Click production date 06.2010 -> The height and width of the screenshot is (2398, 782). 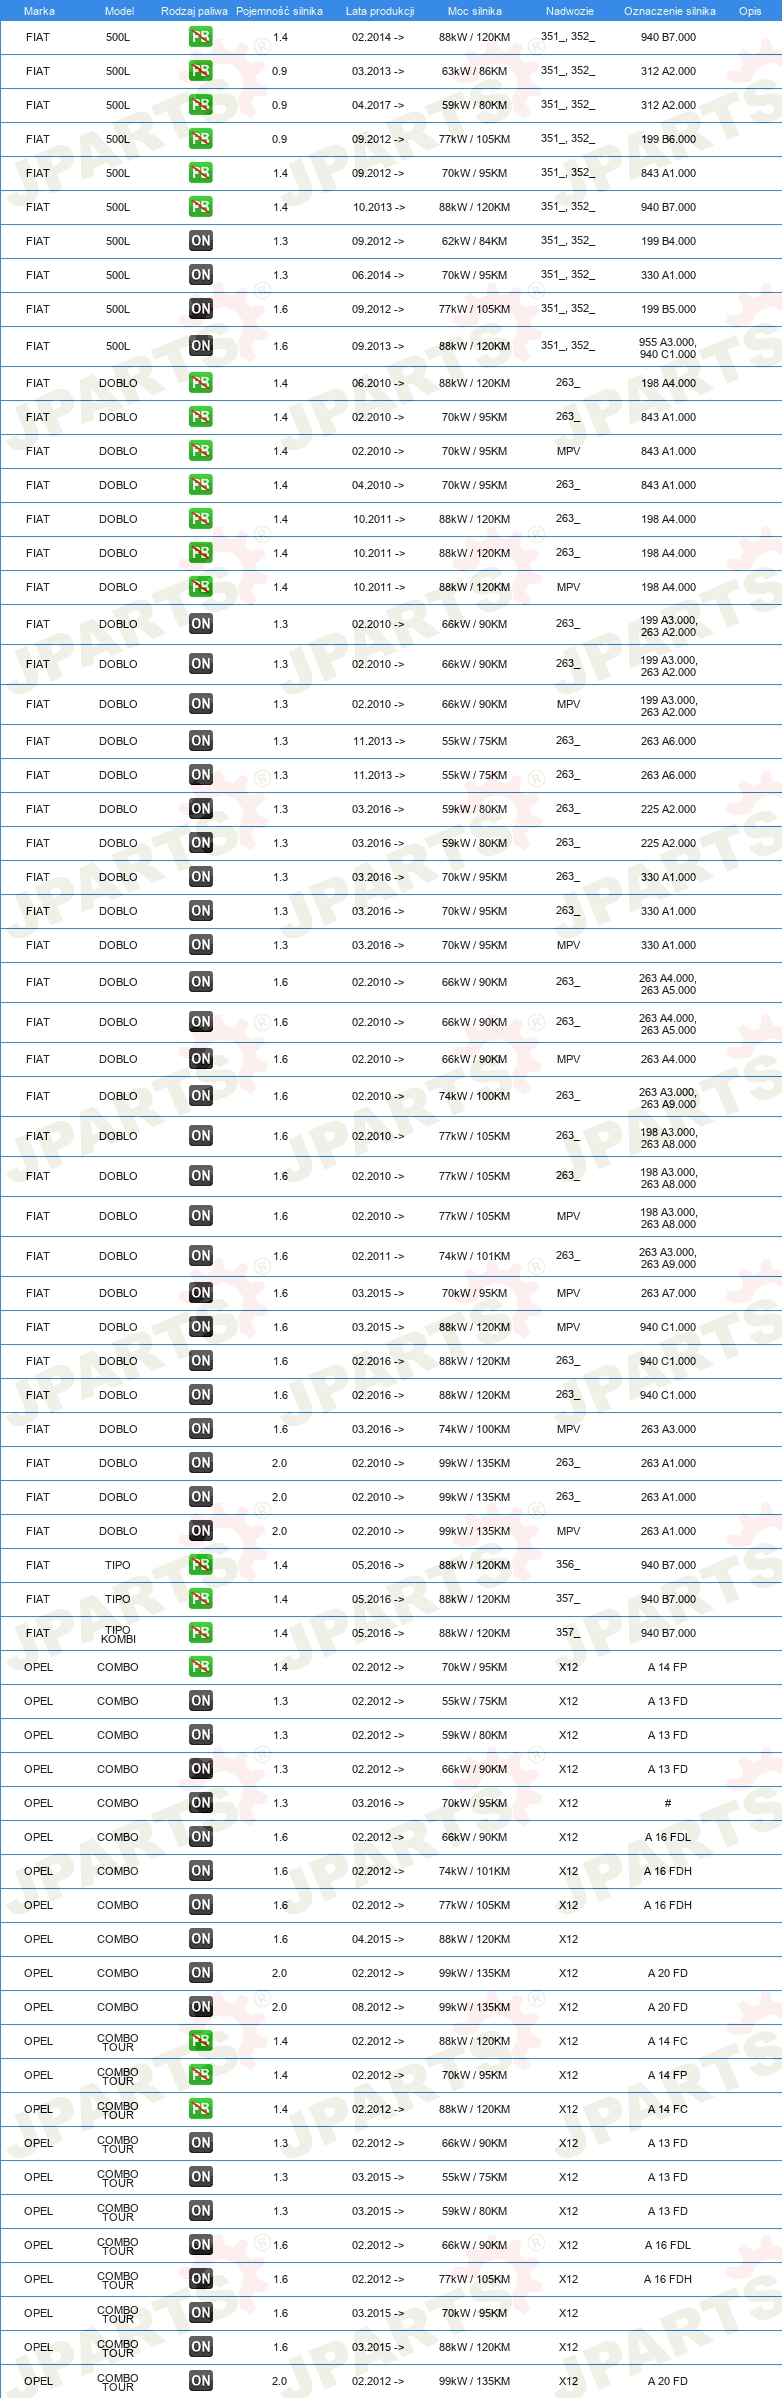click(378, 383)
